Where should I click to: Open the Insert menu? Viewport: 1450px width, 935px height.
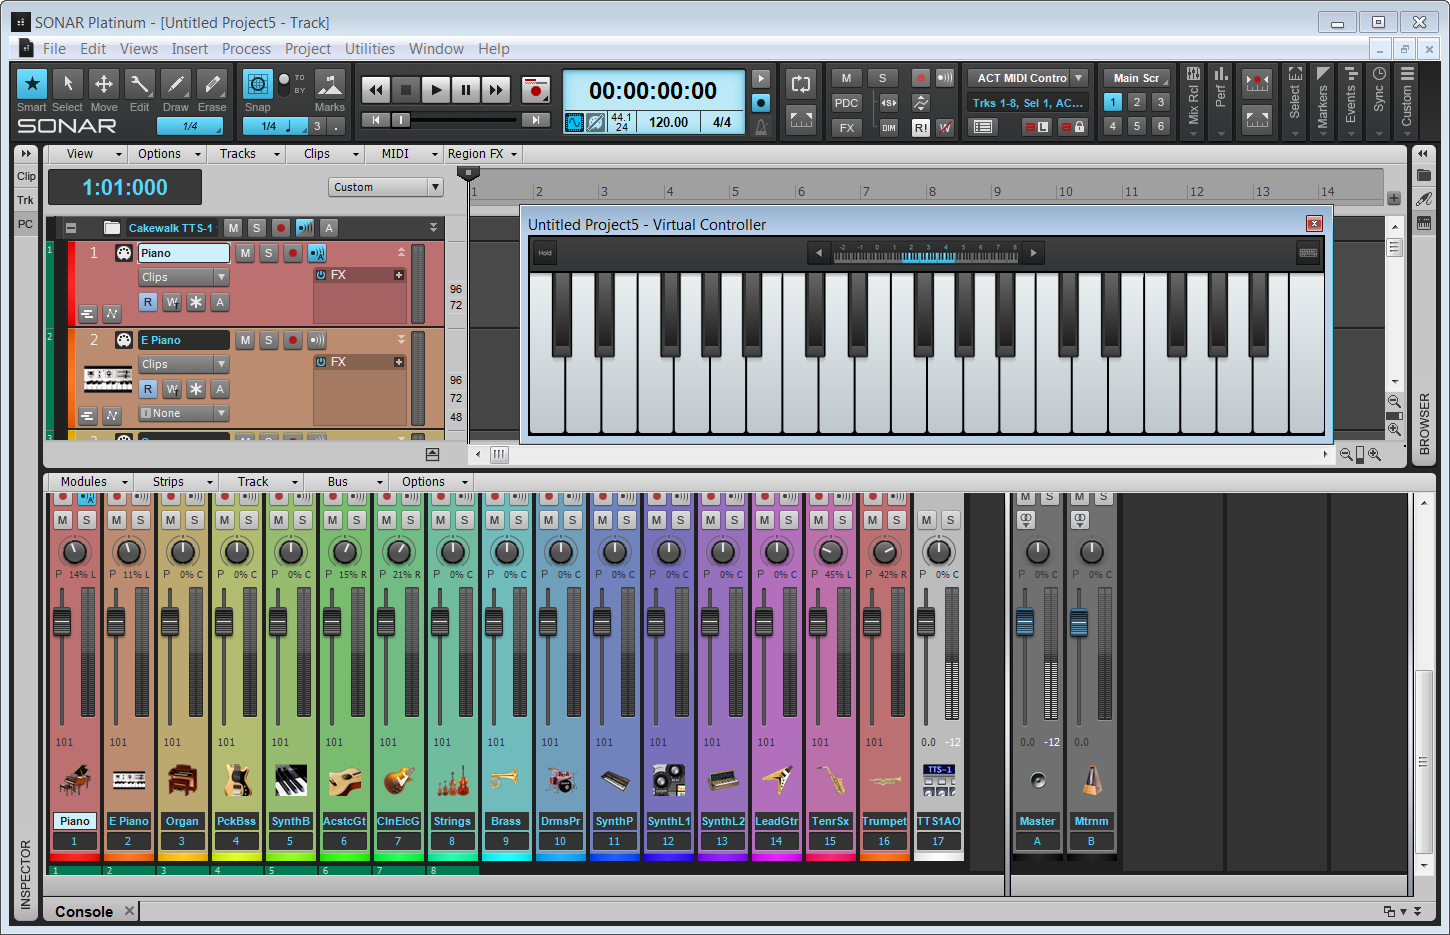pos(190,49)
